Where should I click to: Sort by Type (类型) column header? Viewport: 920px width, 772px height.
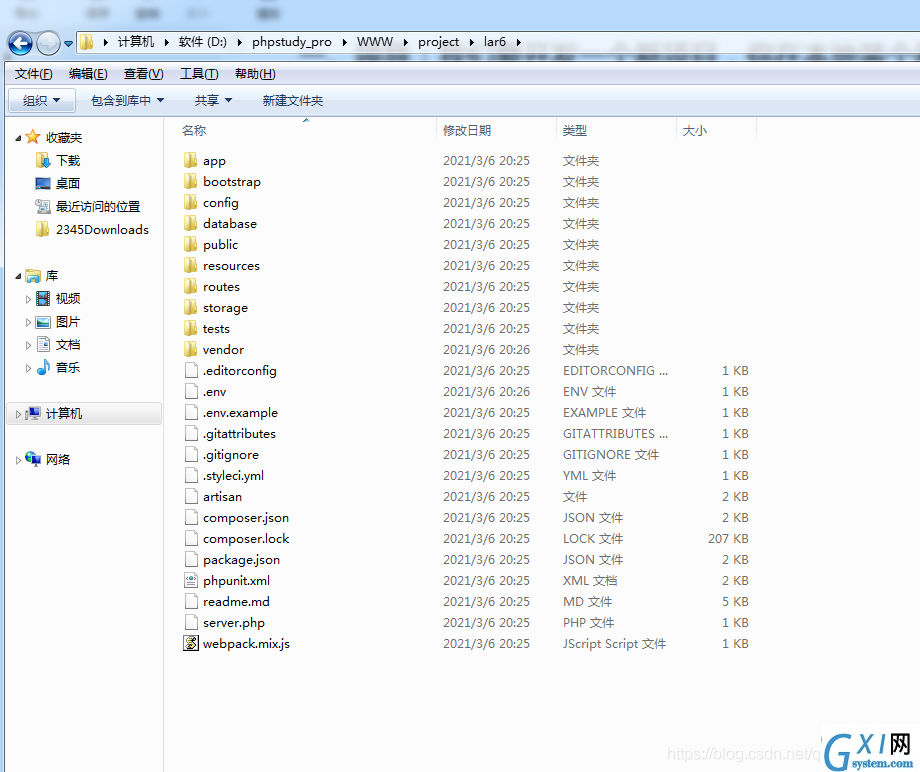[574, 130]
